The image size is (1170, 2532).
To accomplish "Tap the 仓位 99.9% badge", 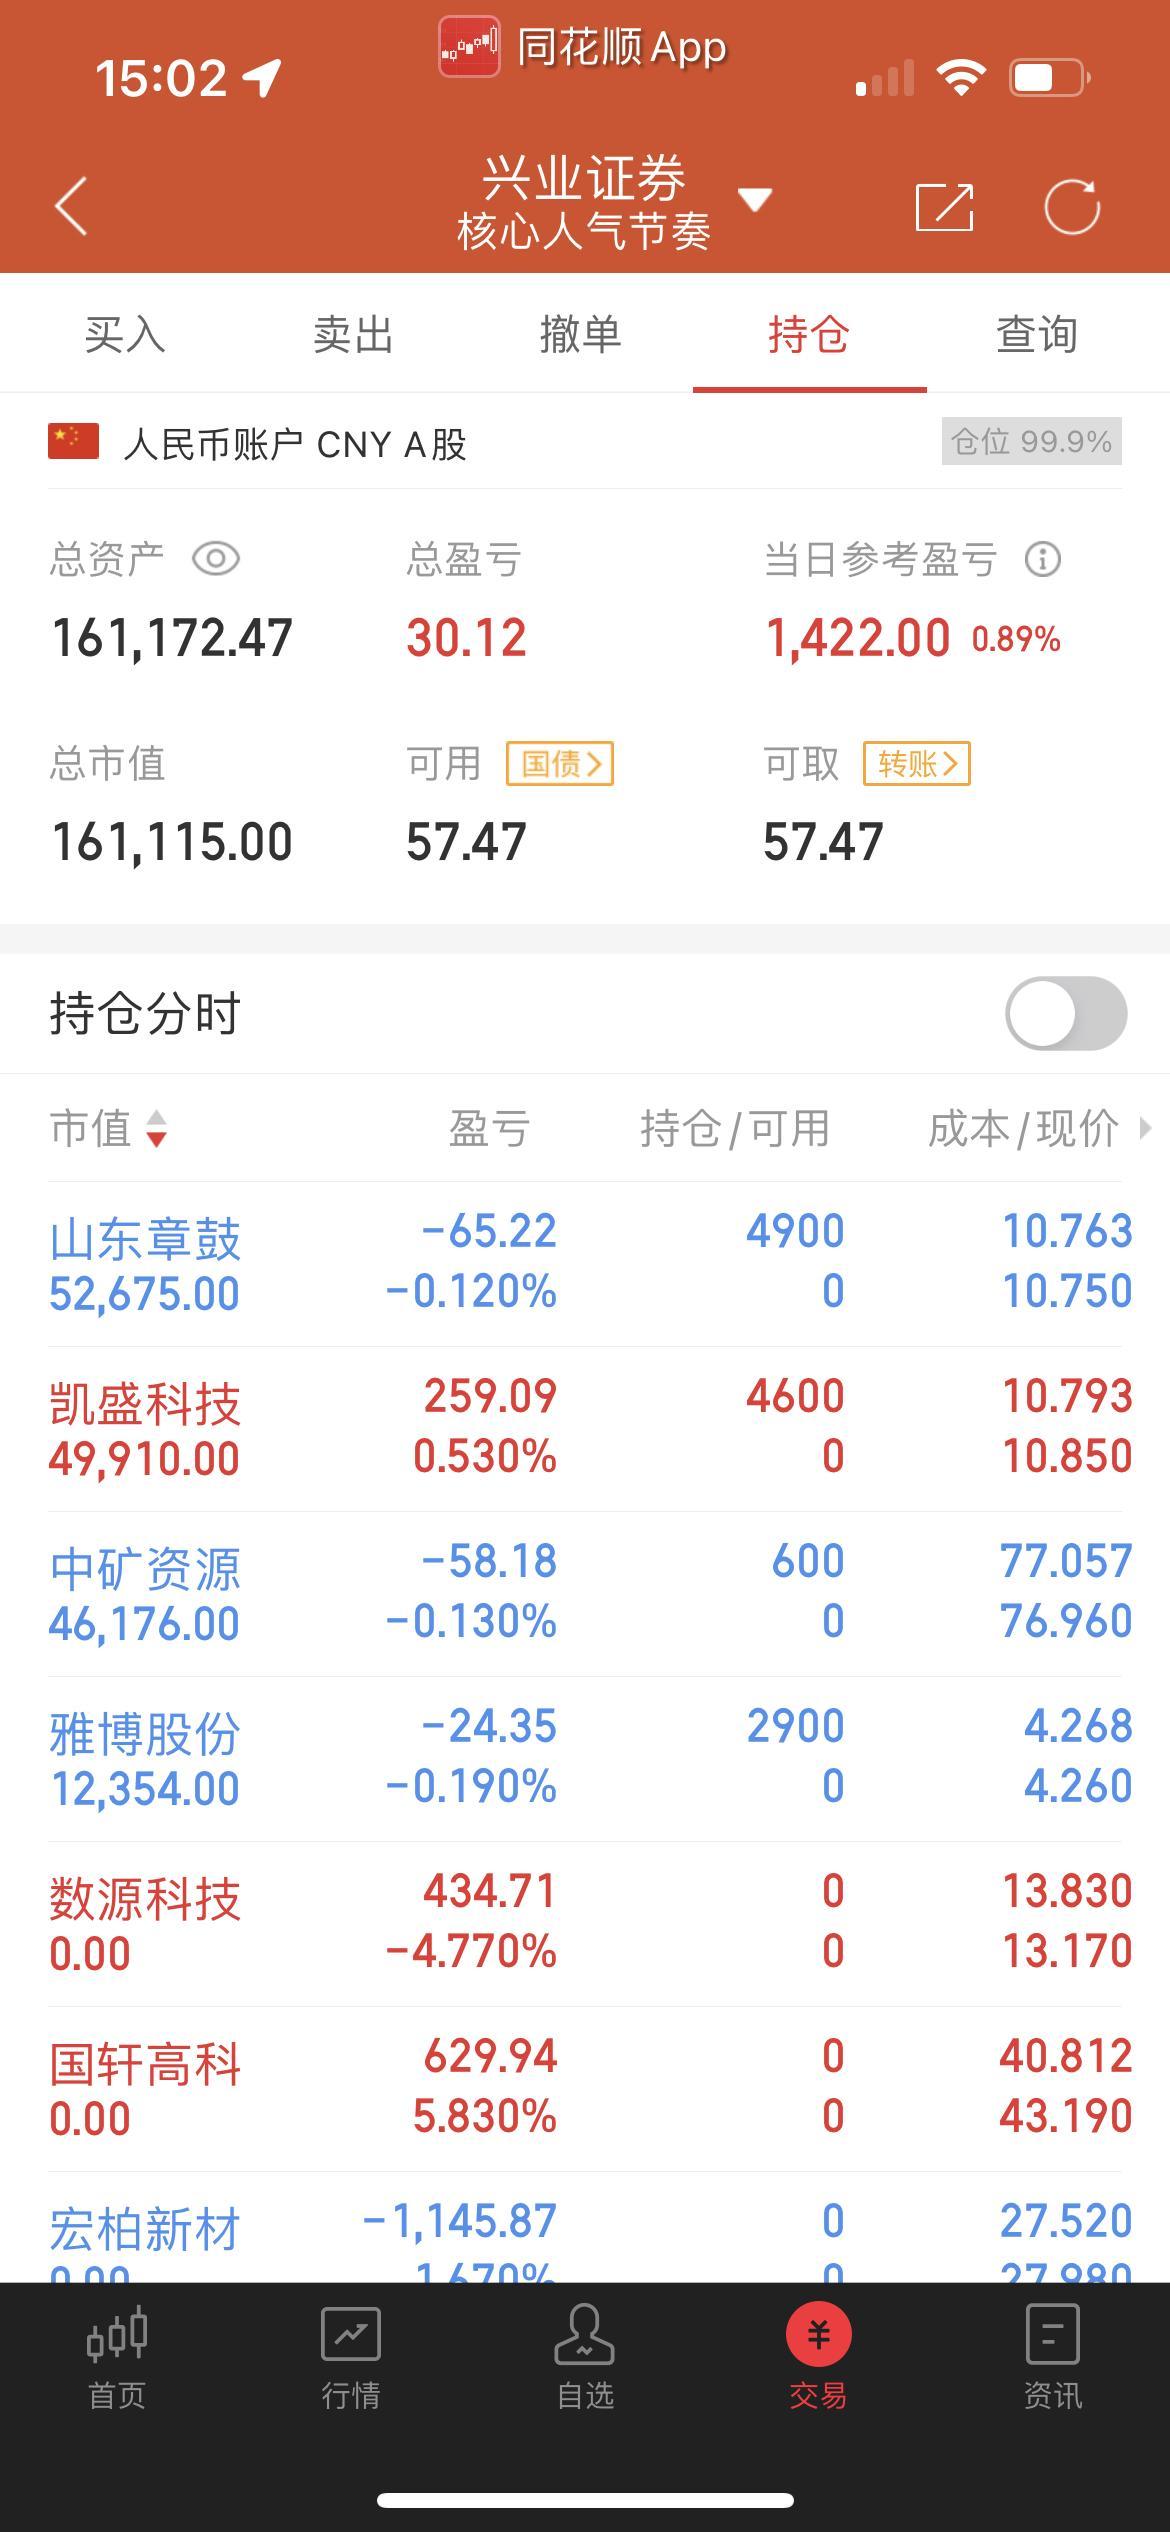I will point(1032,441).
